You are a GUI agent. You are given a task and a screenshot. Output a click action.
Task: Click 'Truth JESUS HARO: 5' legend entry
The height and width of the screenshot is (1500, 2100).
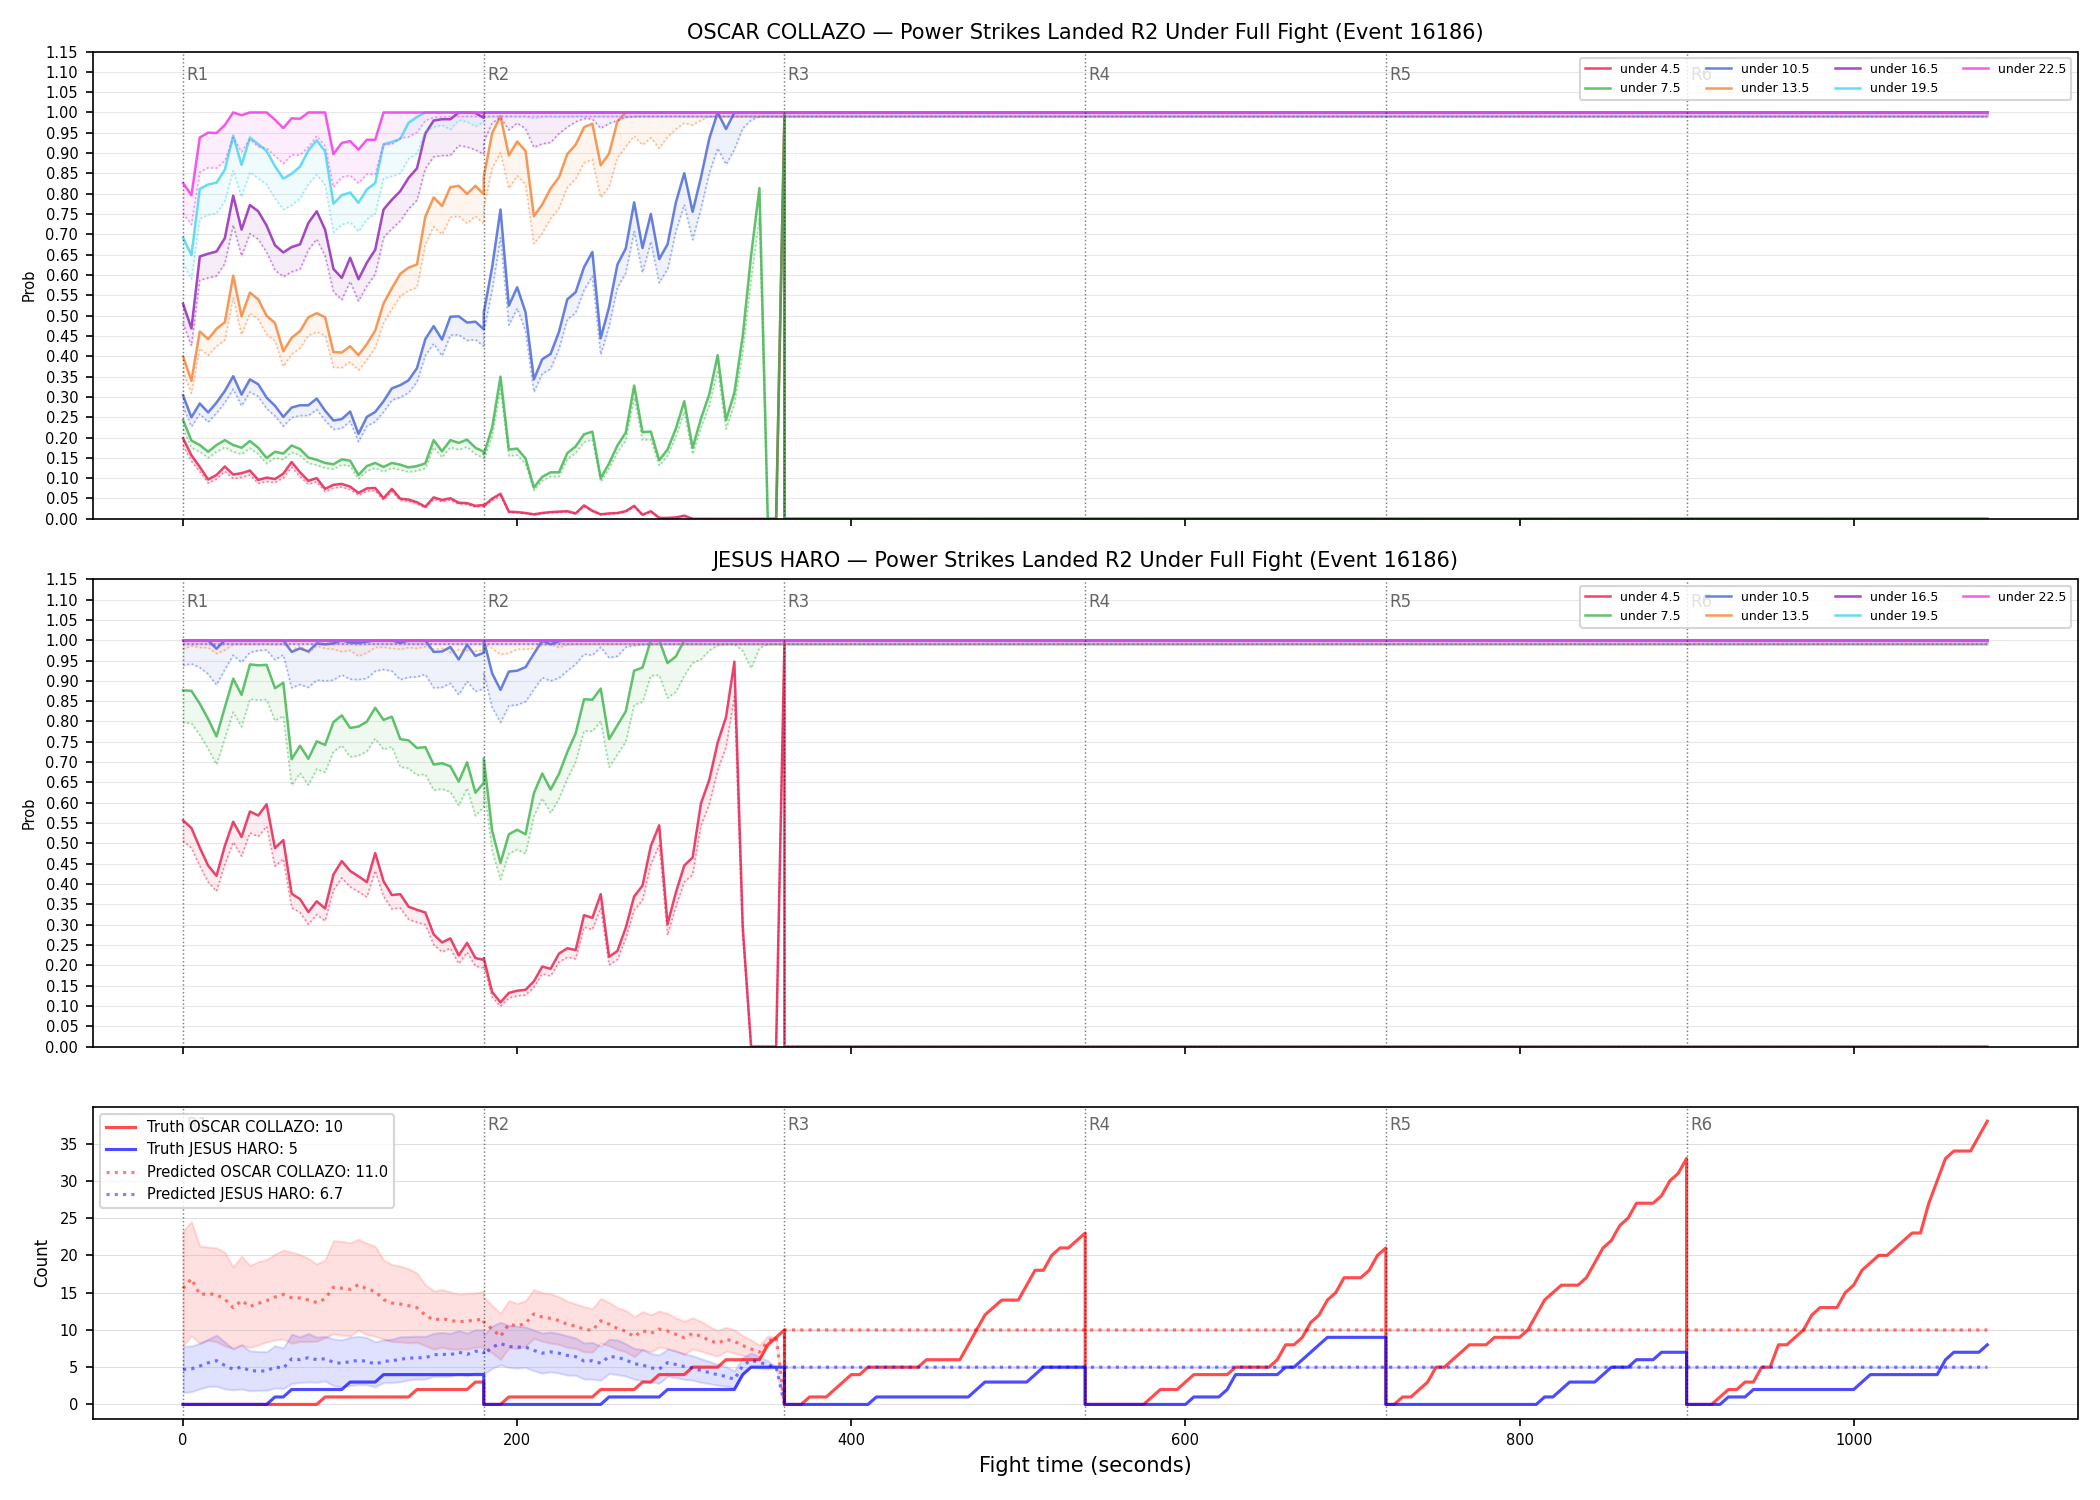tap(201, 1149)
